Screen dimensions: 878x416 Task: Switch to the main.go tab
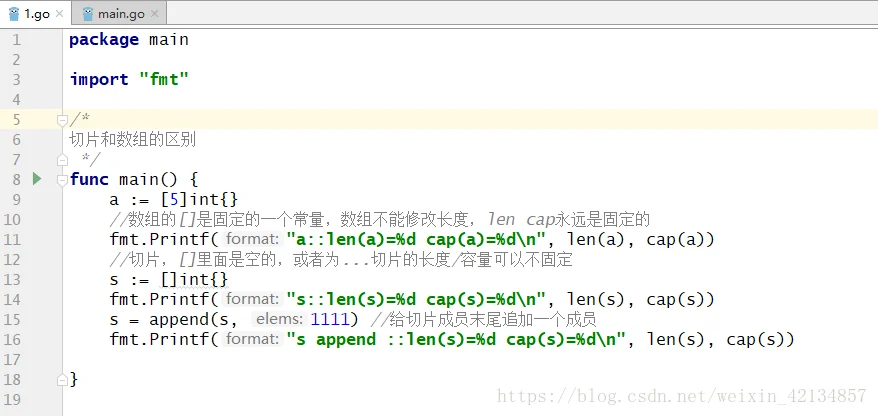click(x=119, y=14)
